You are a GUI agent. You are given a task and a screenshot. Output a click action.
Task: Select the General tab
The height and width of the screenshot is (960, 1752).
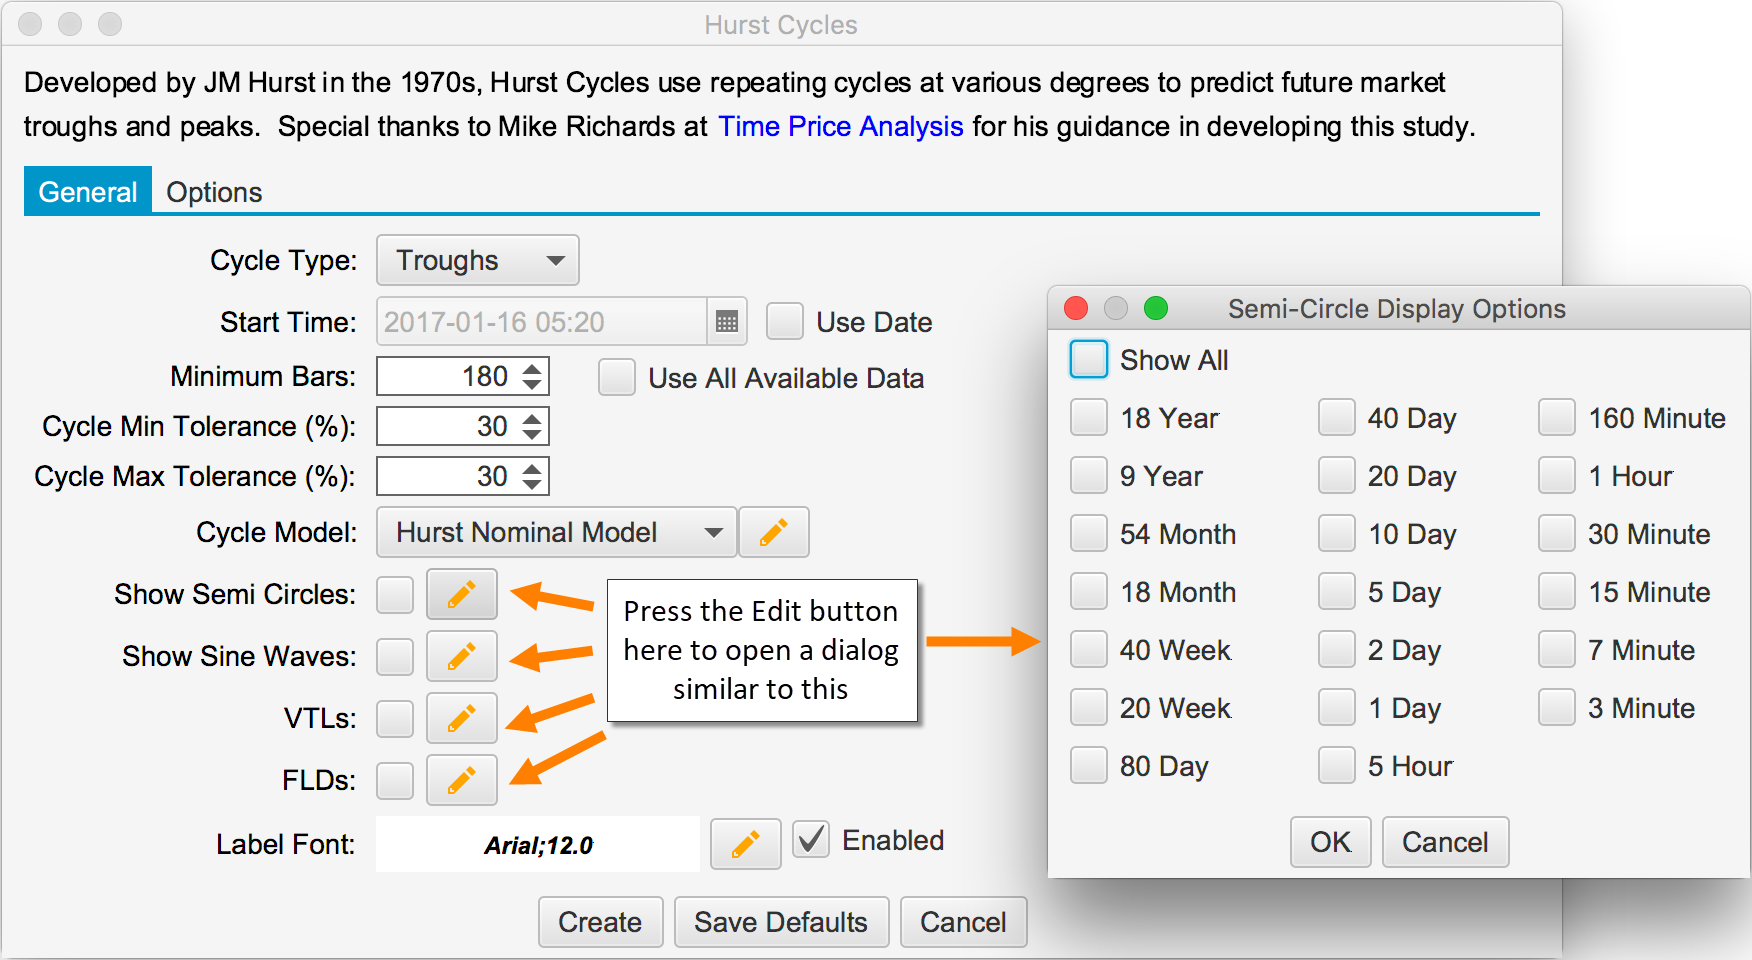pos(88,192)
